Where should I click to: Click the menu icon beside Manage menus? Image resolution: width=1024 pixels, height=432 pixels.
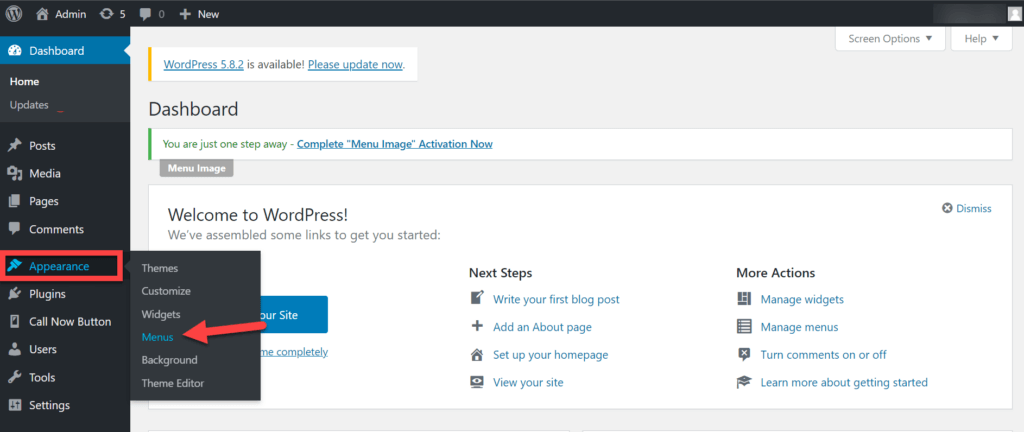(x=744, y=327)
